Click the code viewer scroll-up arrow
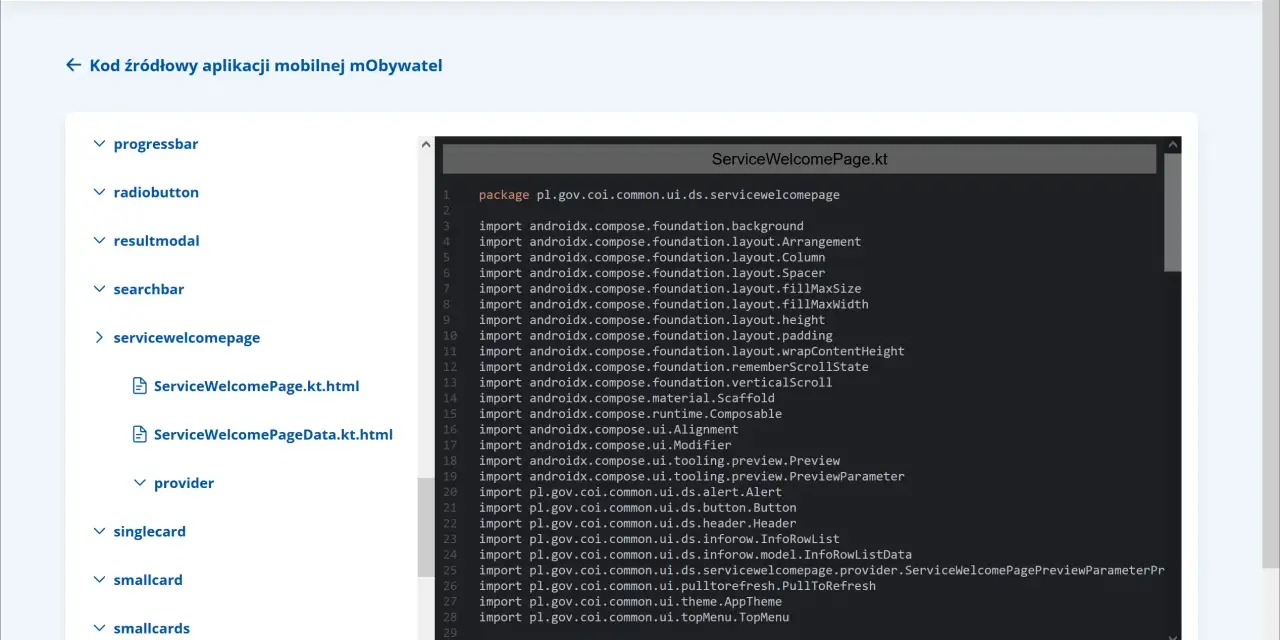Image resolution: width=1280 pixels, height=640 pixels. click(1173, 146)
